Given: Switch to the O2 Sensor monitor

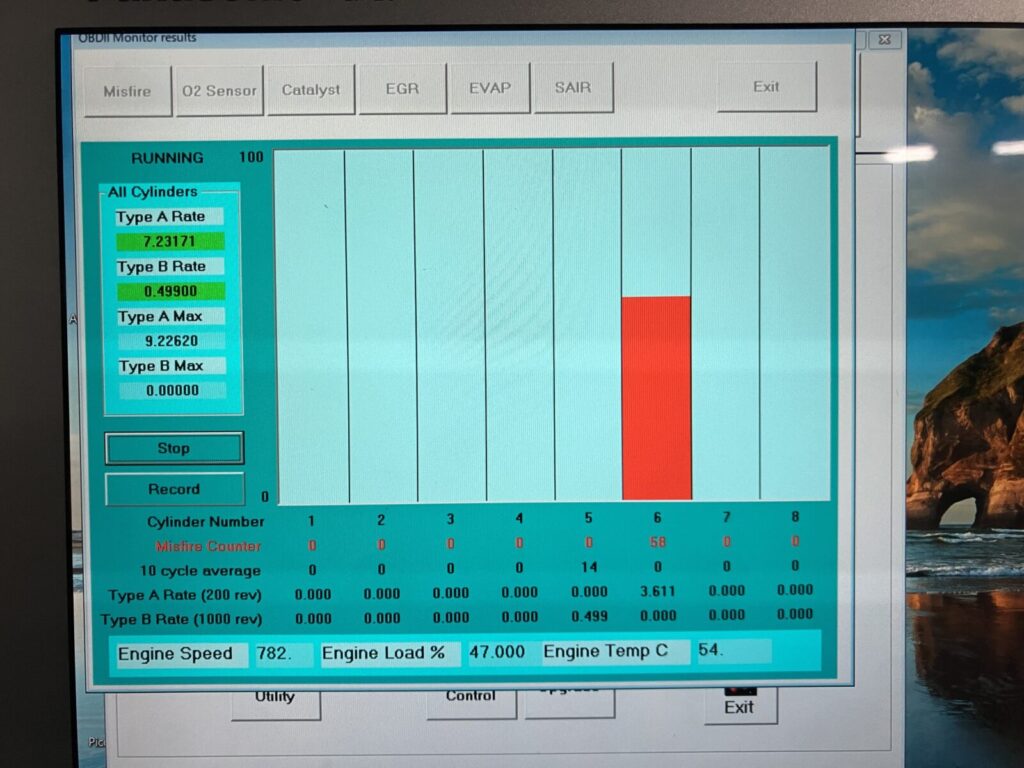Looking at the screenshot, I should (219, 91).
